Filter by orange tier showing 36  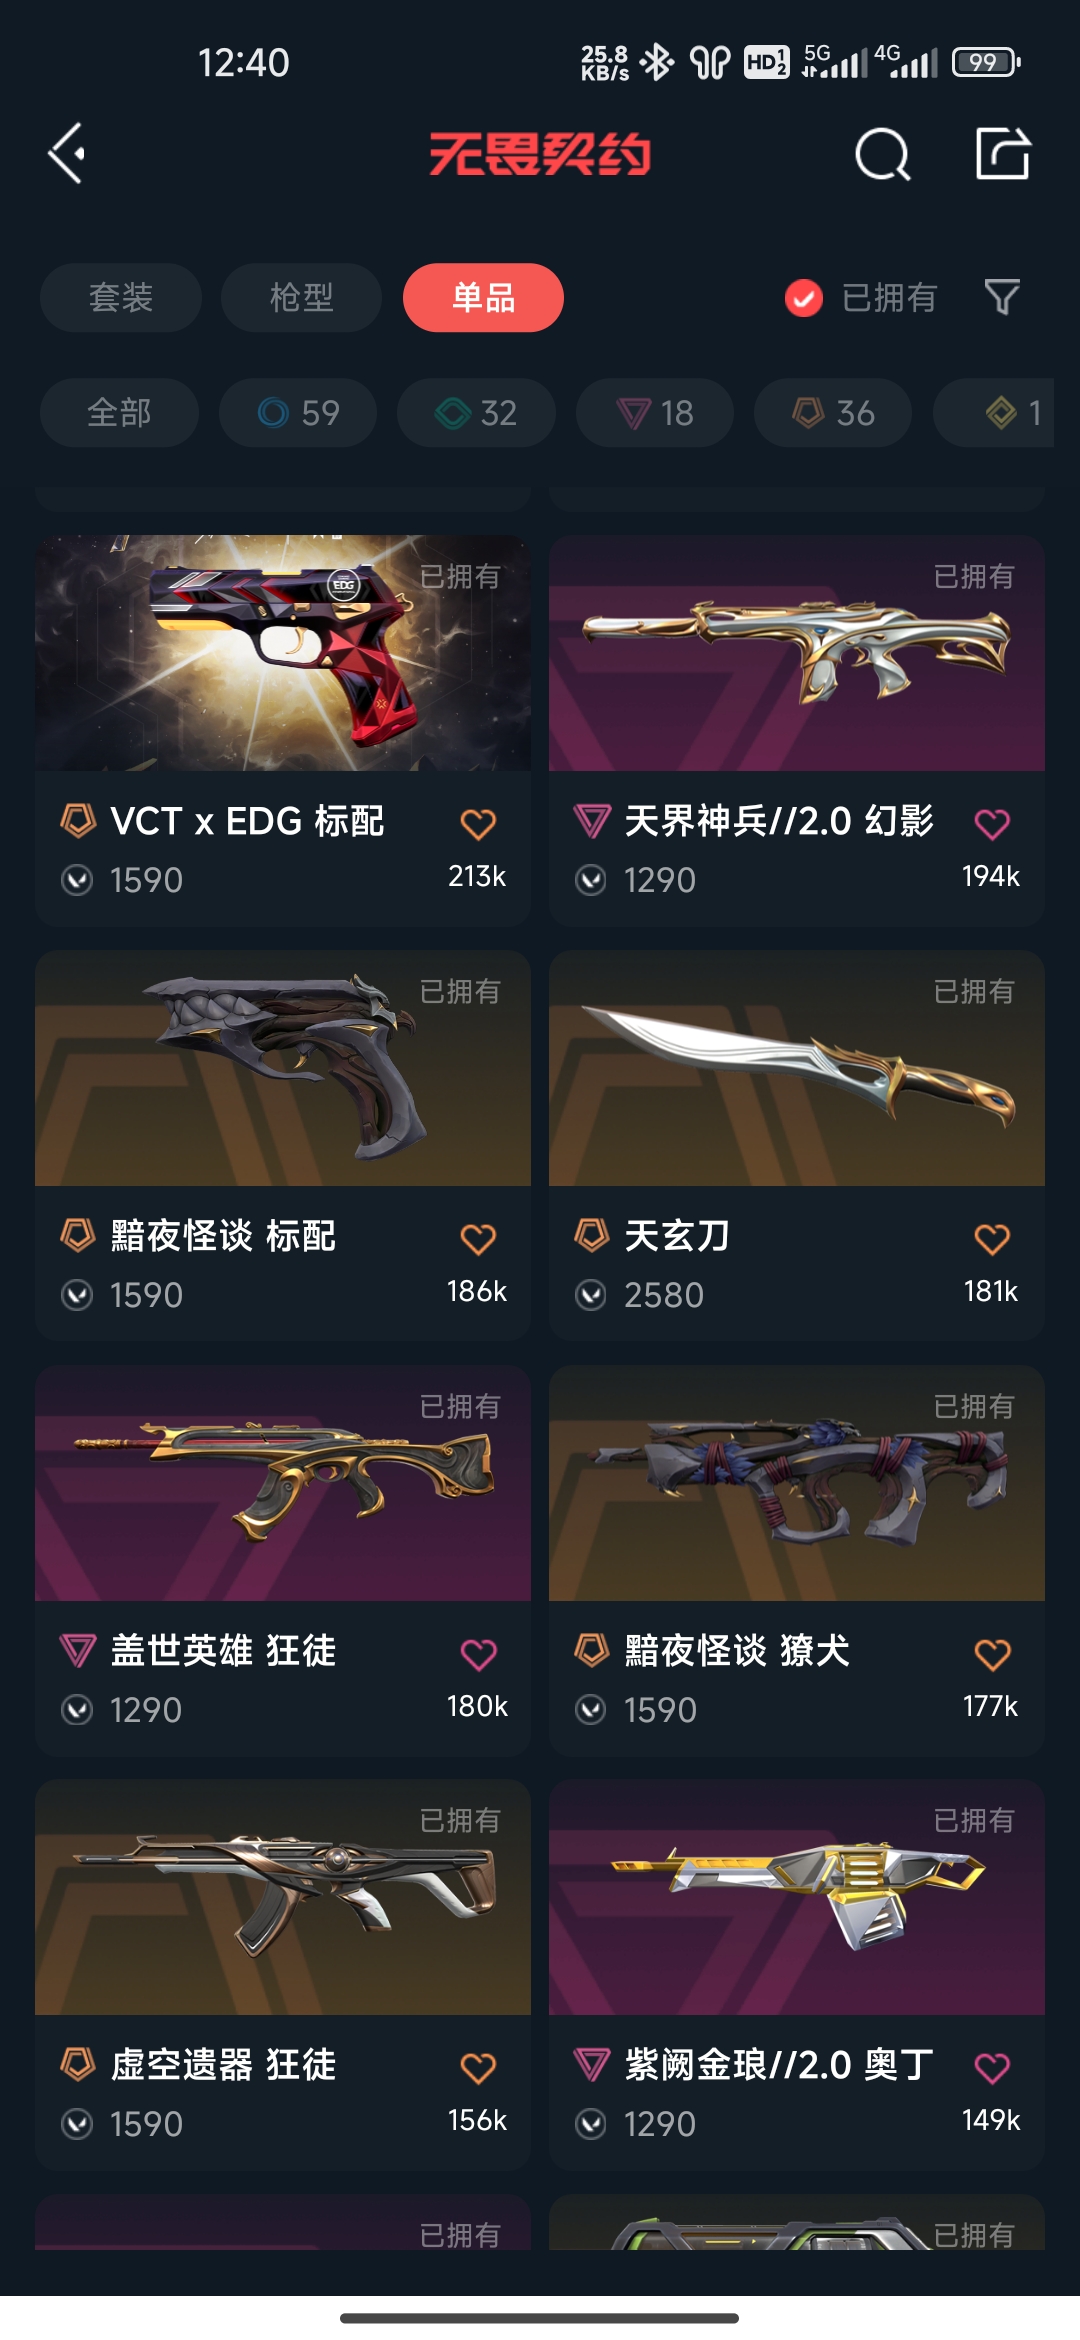click(x=833, y=412)
